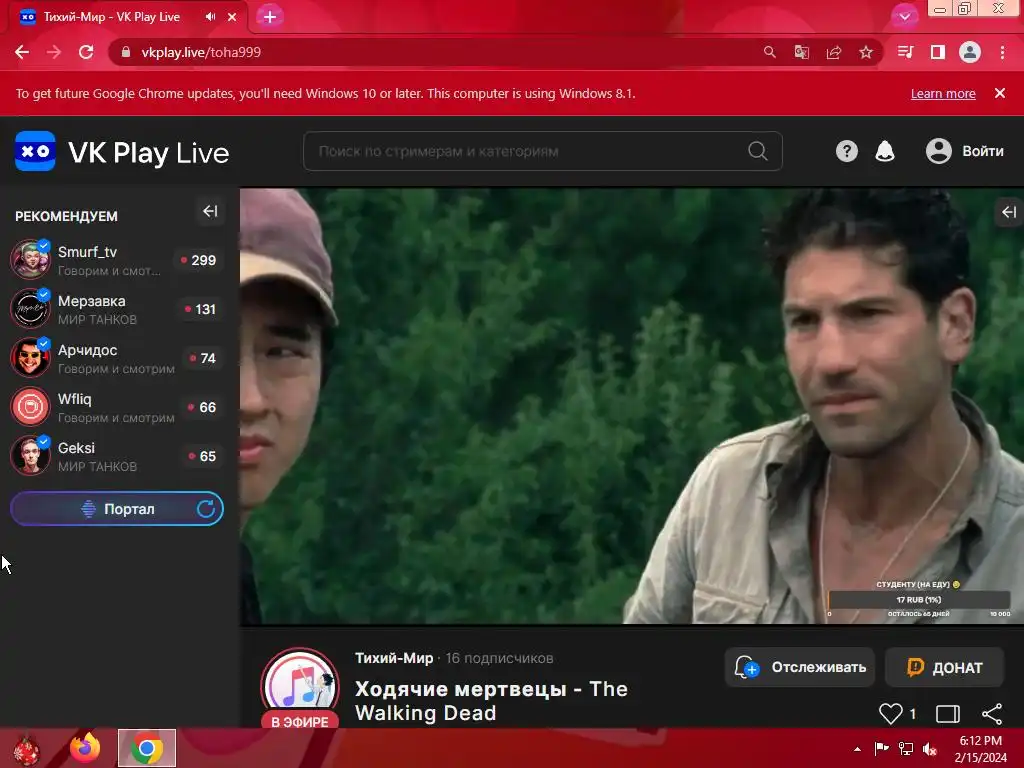Click the VK Play Live logo icon
The height and width of the screenshot is (768, 1024).
pos(35,152)
